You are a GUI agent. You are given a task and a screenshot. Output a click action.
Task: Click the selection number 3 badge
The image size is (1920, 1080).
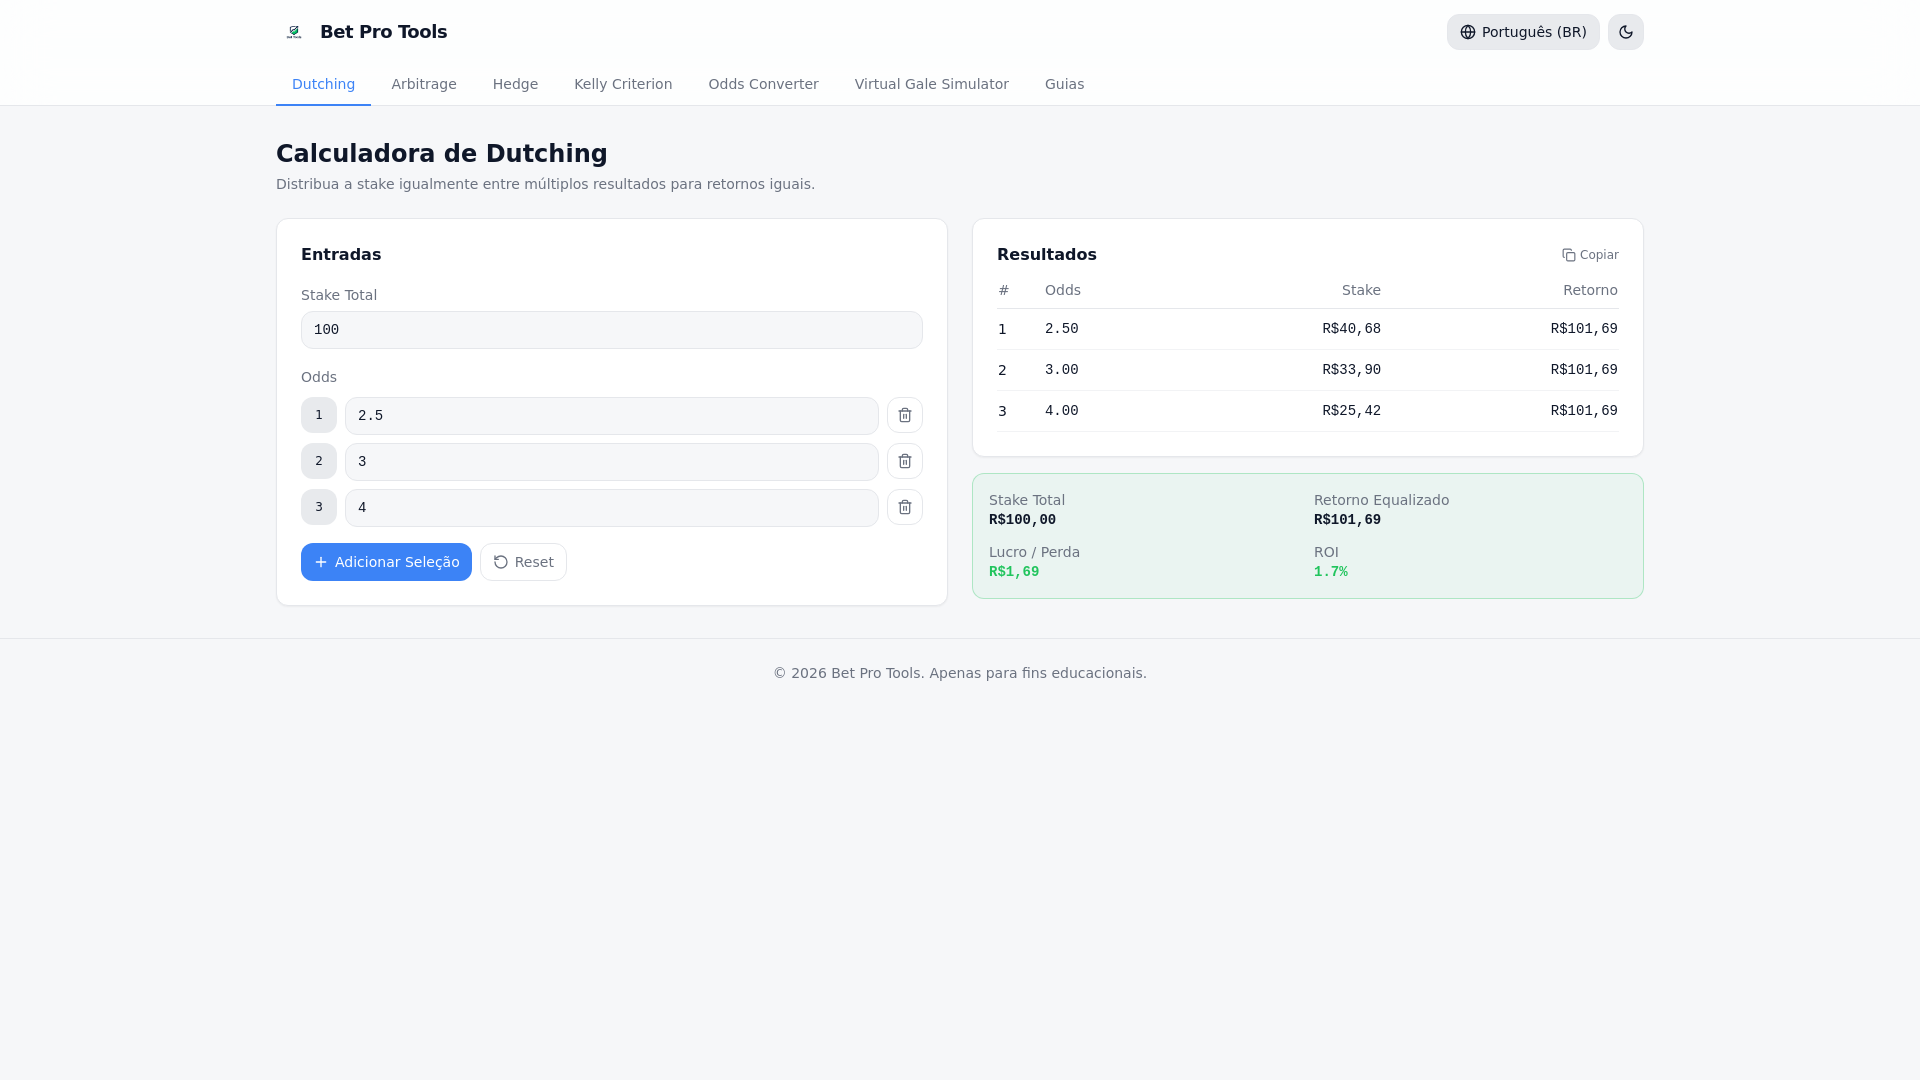pyautogui.click(x=319, y=507)
